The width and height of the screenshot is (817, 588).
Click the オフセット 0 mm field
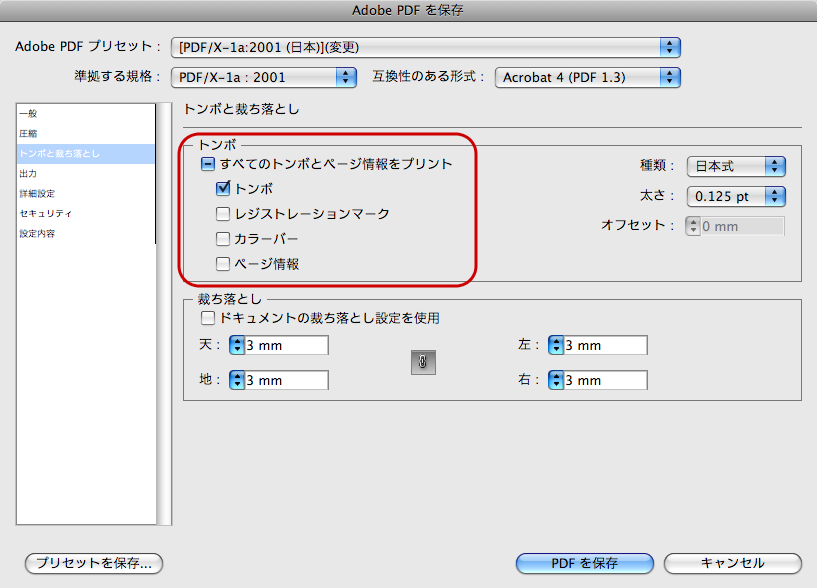[x=742, y=226]
